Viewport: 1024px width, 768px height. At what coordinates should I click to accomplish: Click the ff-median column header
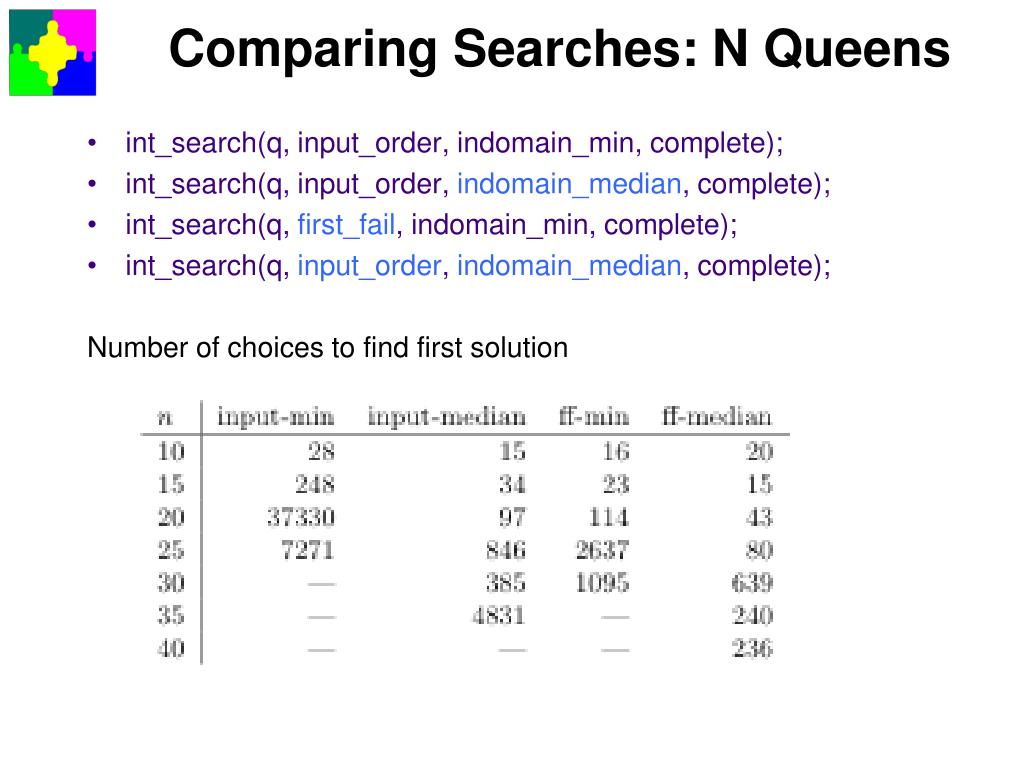pos(716,416)
